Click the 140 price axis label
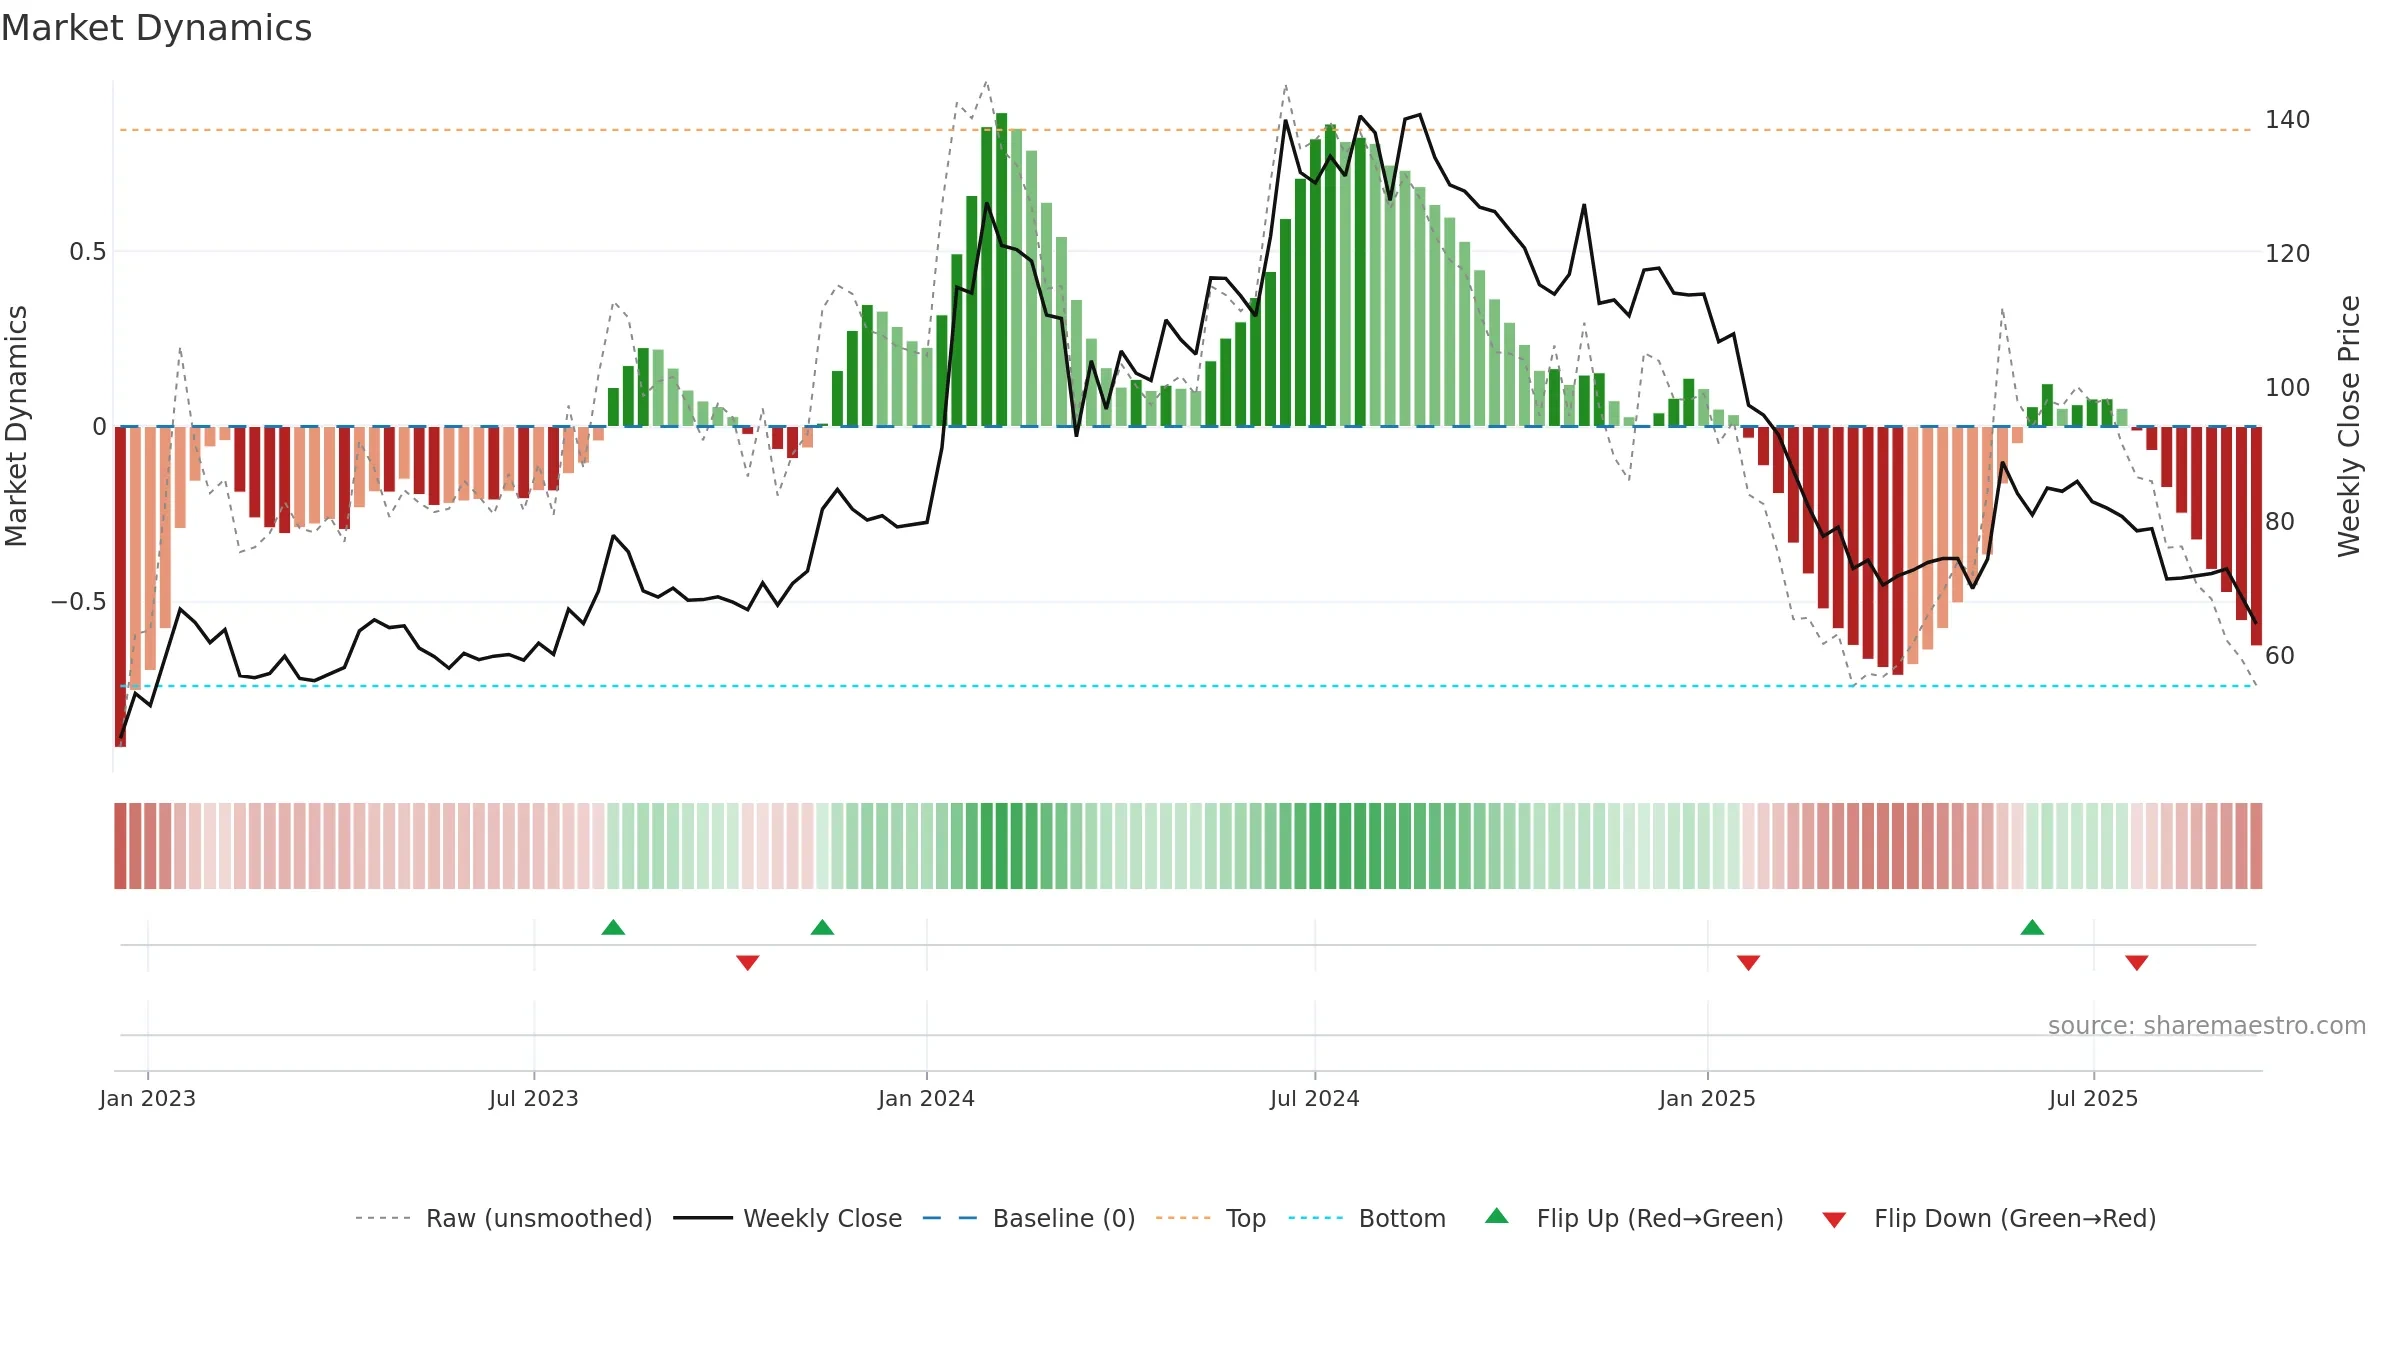The image size is (2400, 1350). click(x=2288, y=120)
